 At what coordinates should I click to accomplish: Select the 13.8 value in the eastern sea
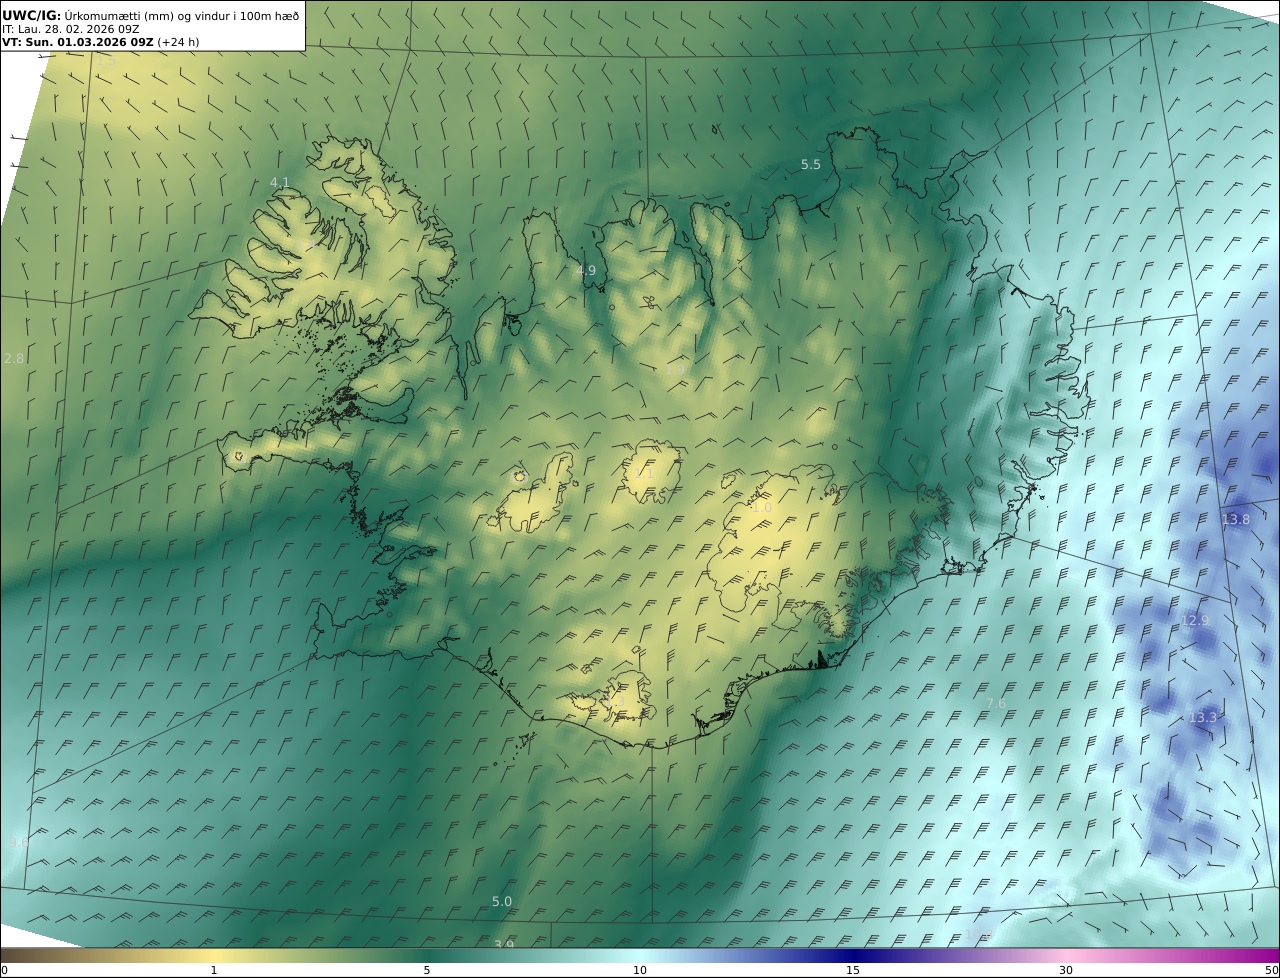click(x=1236, y=520)
